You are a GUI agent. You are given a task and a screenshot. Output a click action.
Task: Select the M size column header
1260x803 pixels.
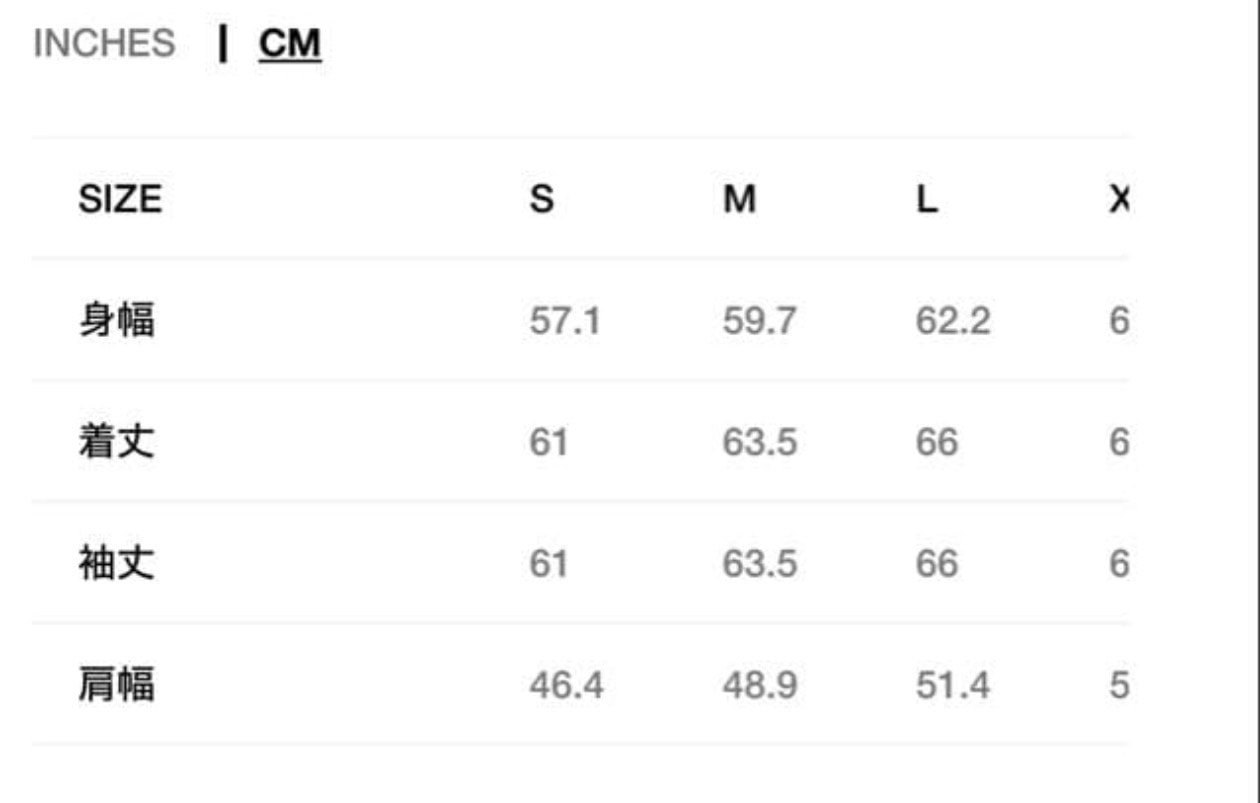click(739, 200)
